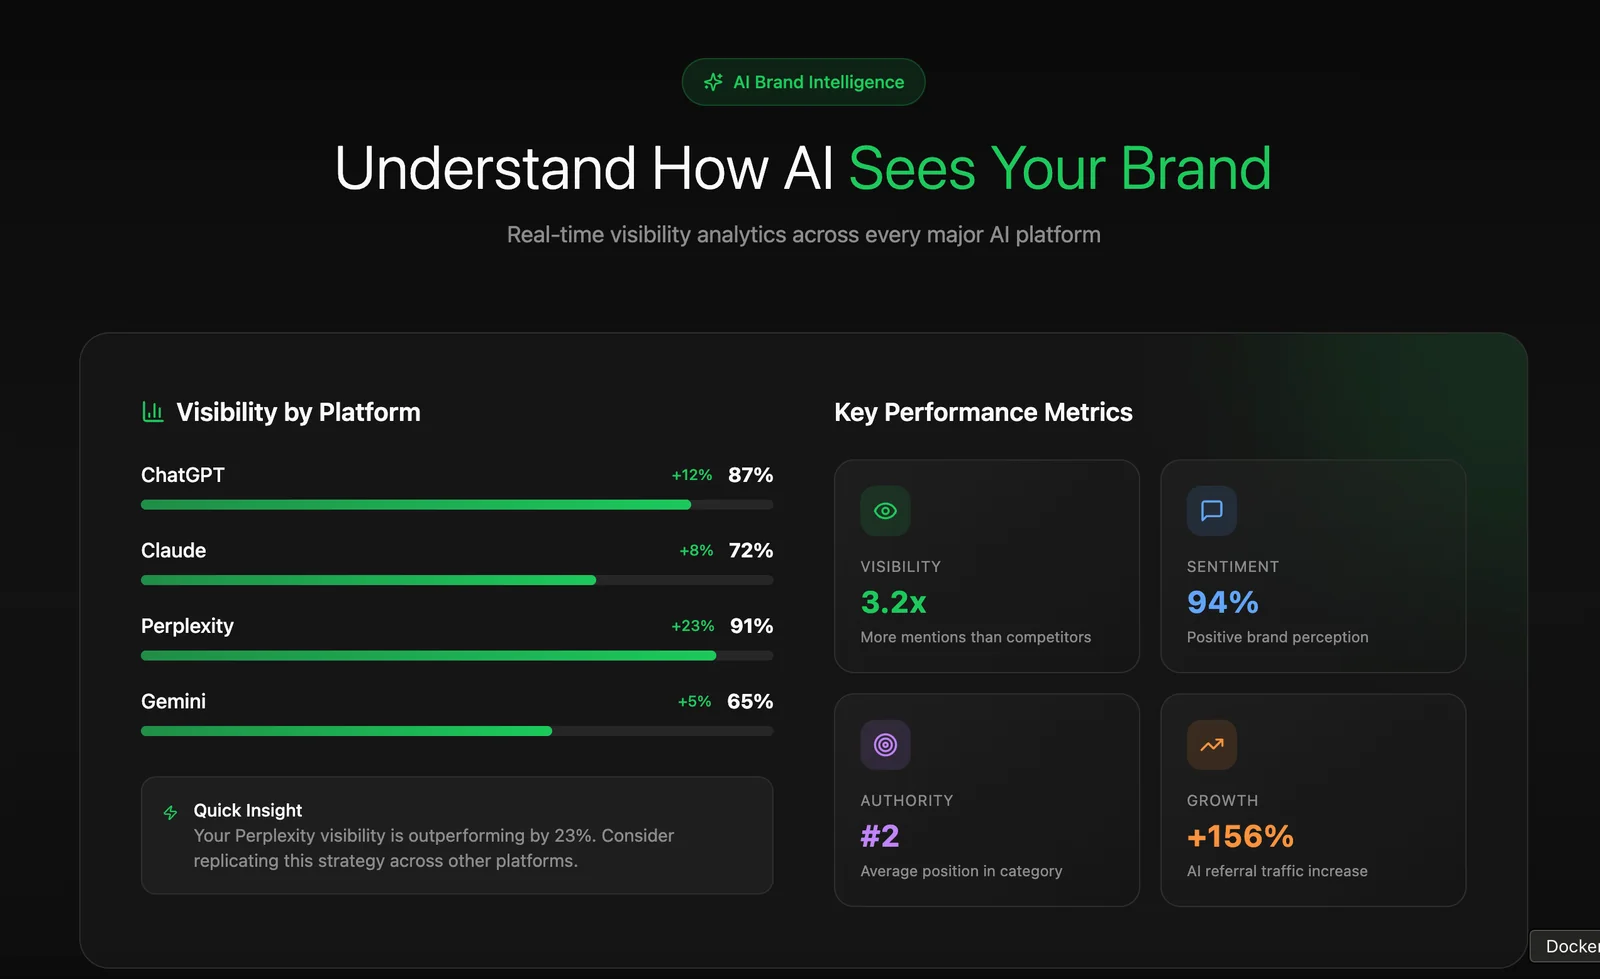Click the Claude visibility progress bar
Viewport: 1600px width, 979px height.
456,580
